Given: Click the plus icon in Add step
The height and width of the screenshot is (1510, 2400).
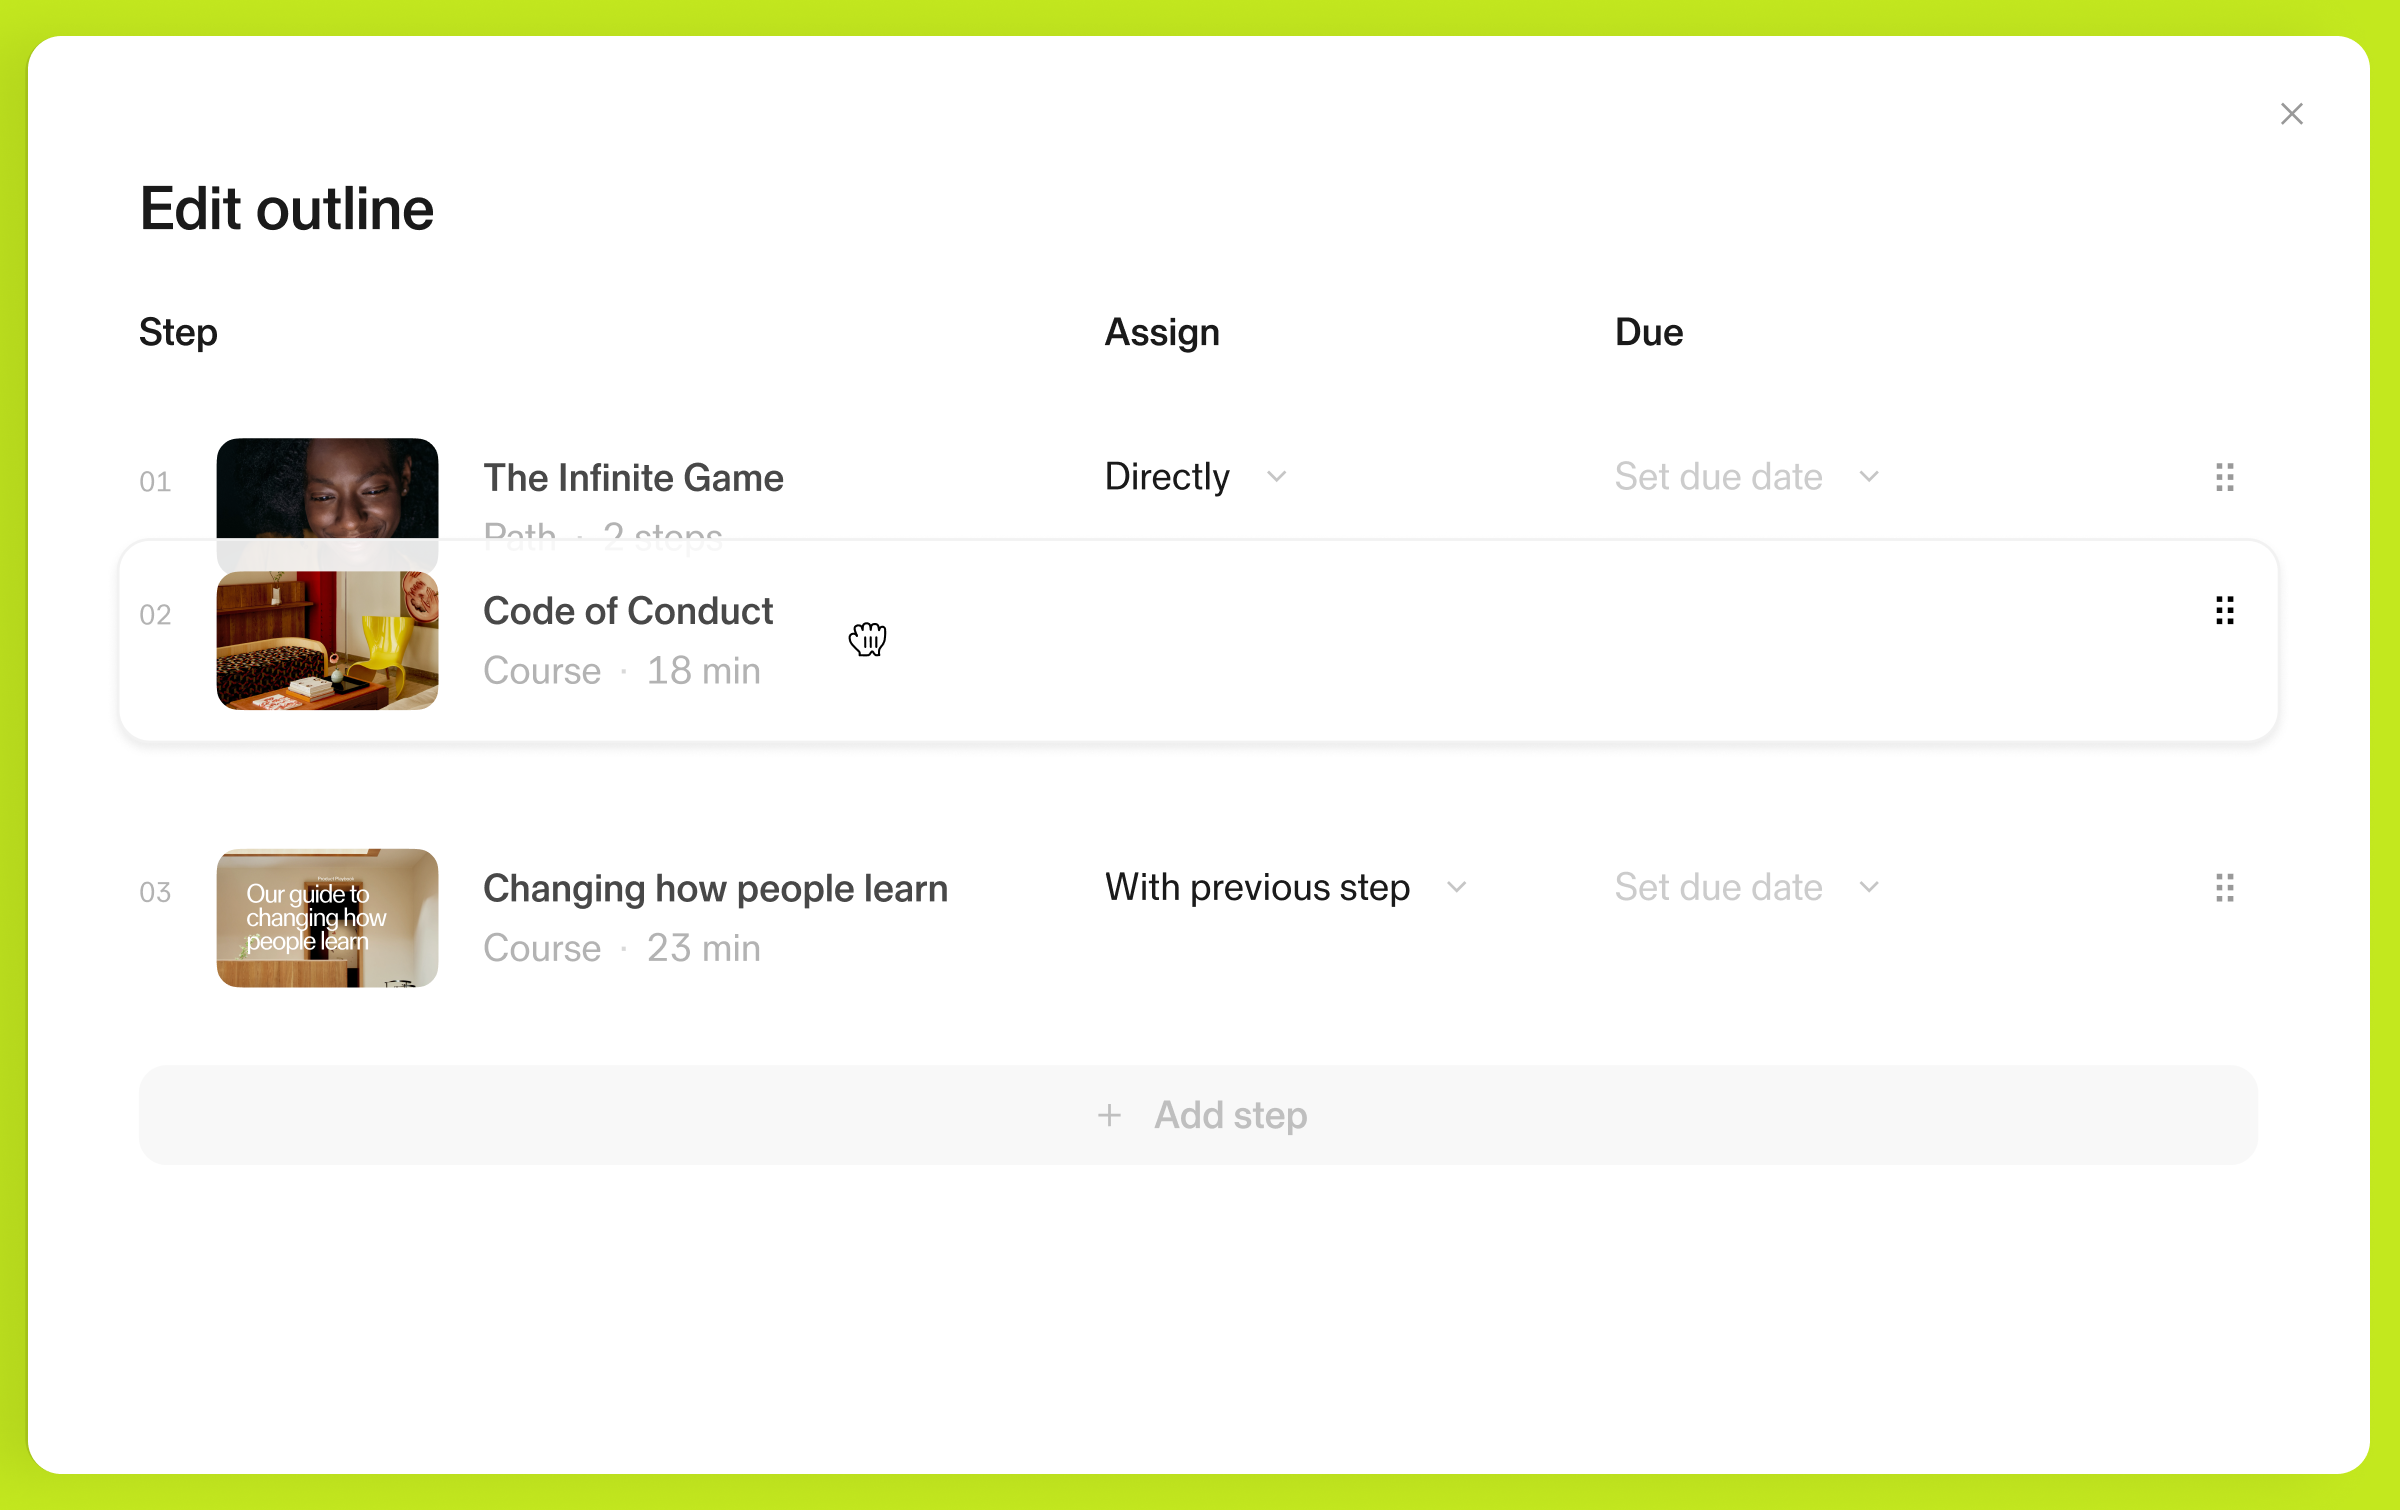Looking at the screenshot, I should (1109, 1115).
